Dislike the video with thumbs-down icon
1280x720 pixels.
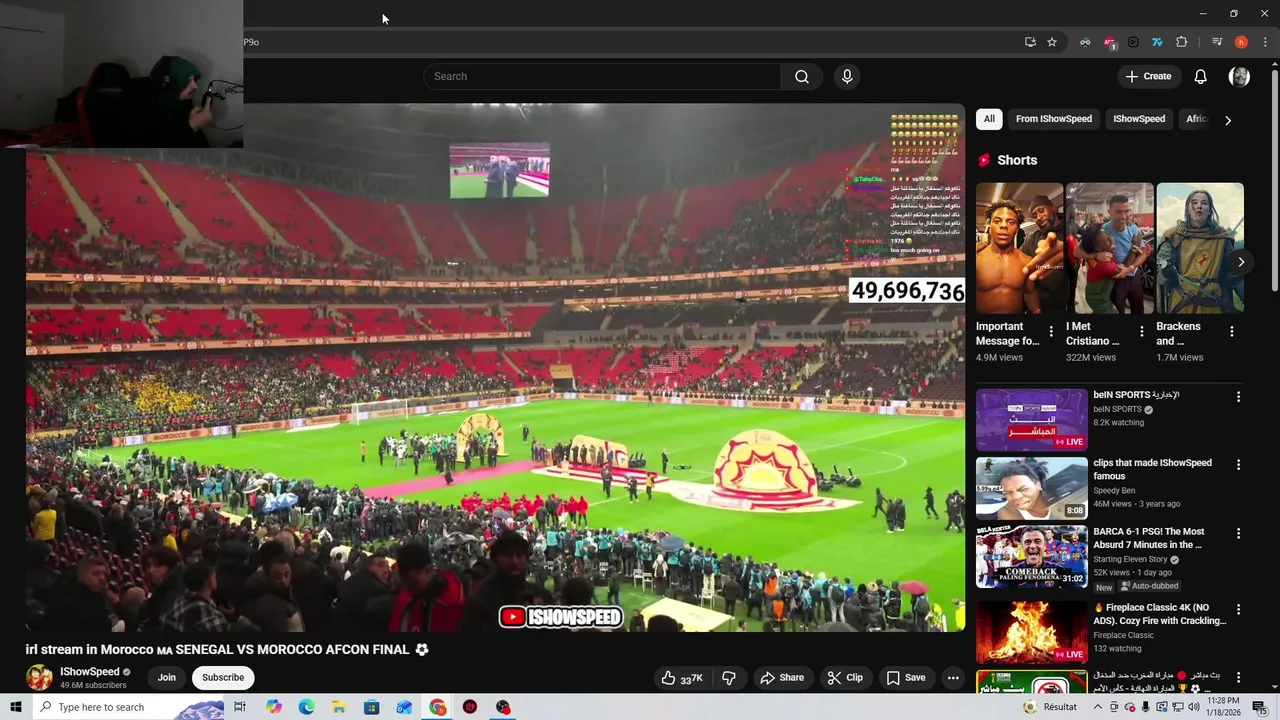pyautogui.click(x=729, y=678)
